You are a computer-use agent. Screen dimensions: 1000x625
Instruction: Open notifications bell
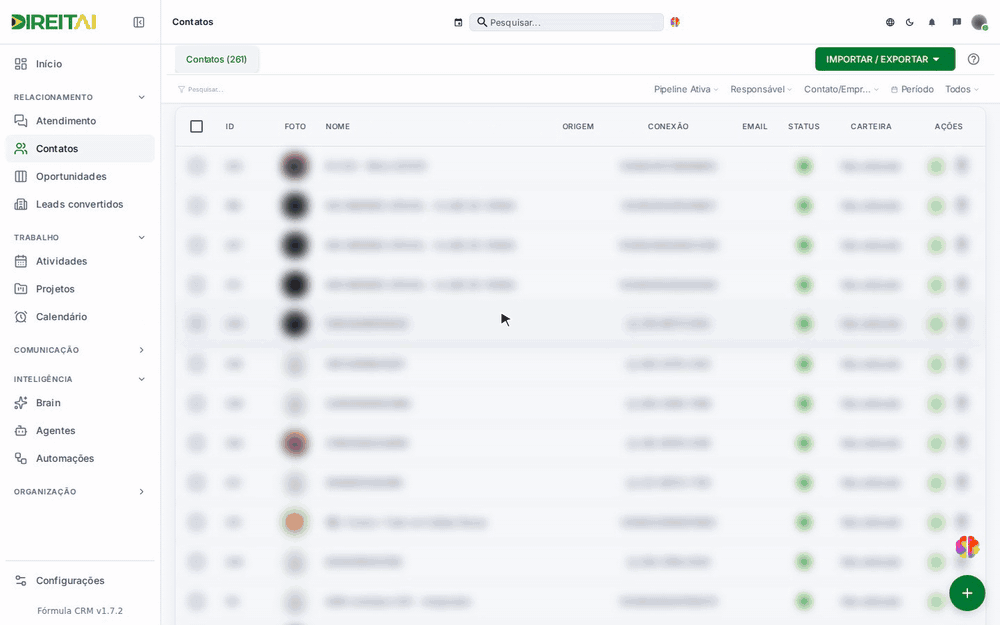[932, 22]
